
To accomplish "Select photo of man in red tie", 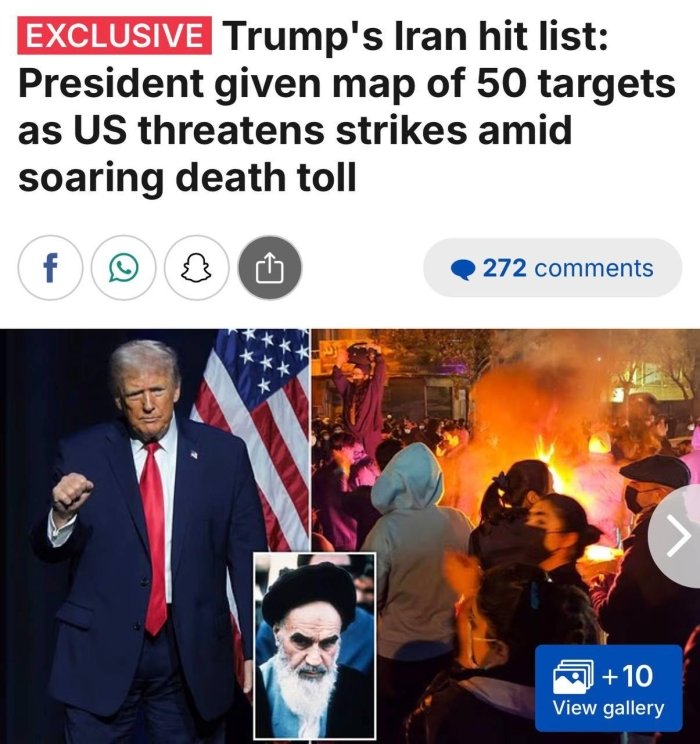I will [142, 536].
